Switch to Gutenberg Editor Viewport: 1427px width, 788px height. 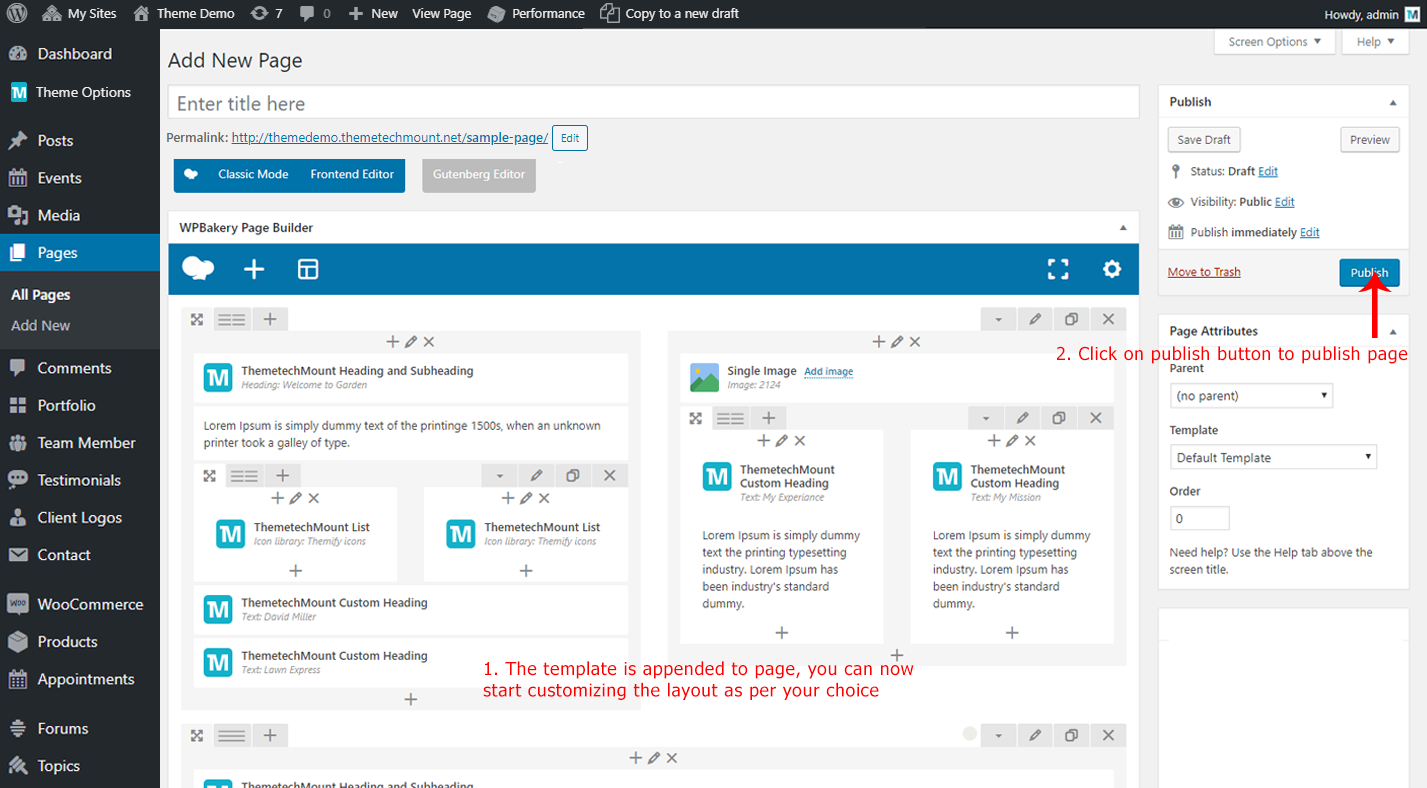point(479,175)
